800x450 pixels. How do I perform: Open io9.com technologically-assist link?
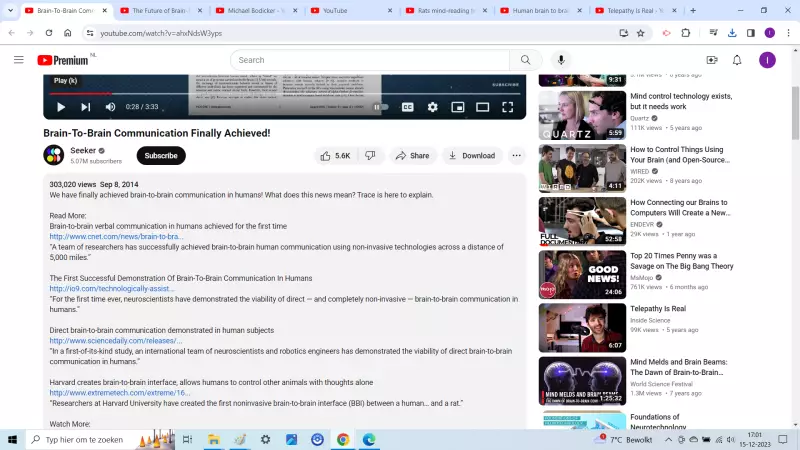tap(112, 289)
